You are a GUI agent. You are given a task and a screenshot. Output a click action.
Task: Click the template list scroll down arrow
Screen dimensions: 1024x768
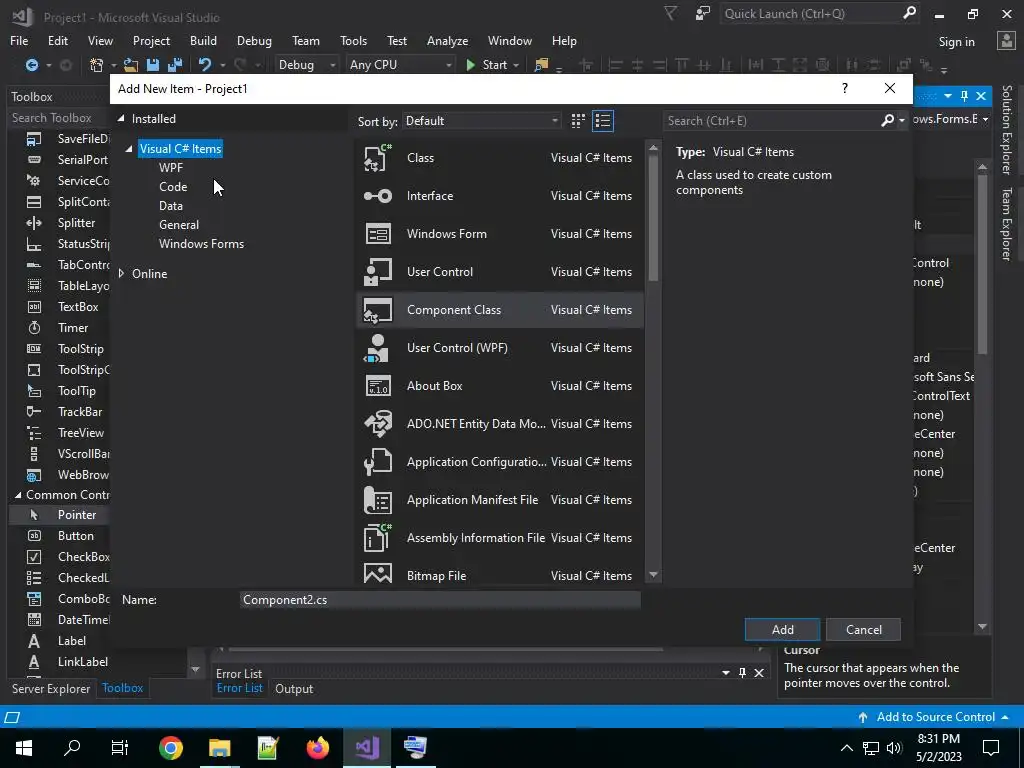653,575
